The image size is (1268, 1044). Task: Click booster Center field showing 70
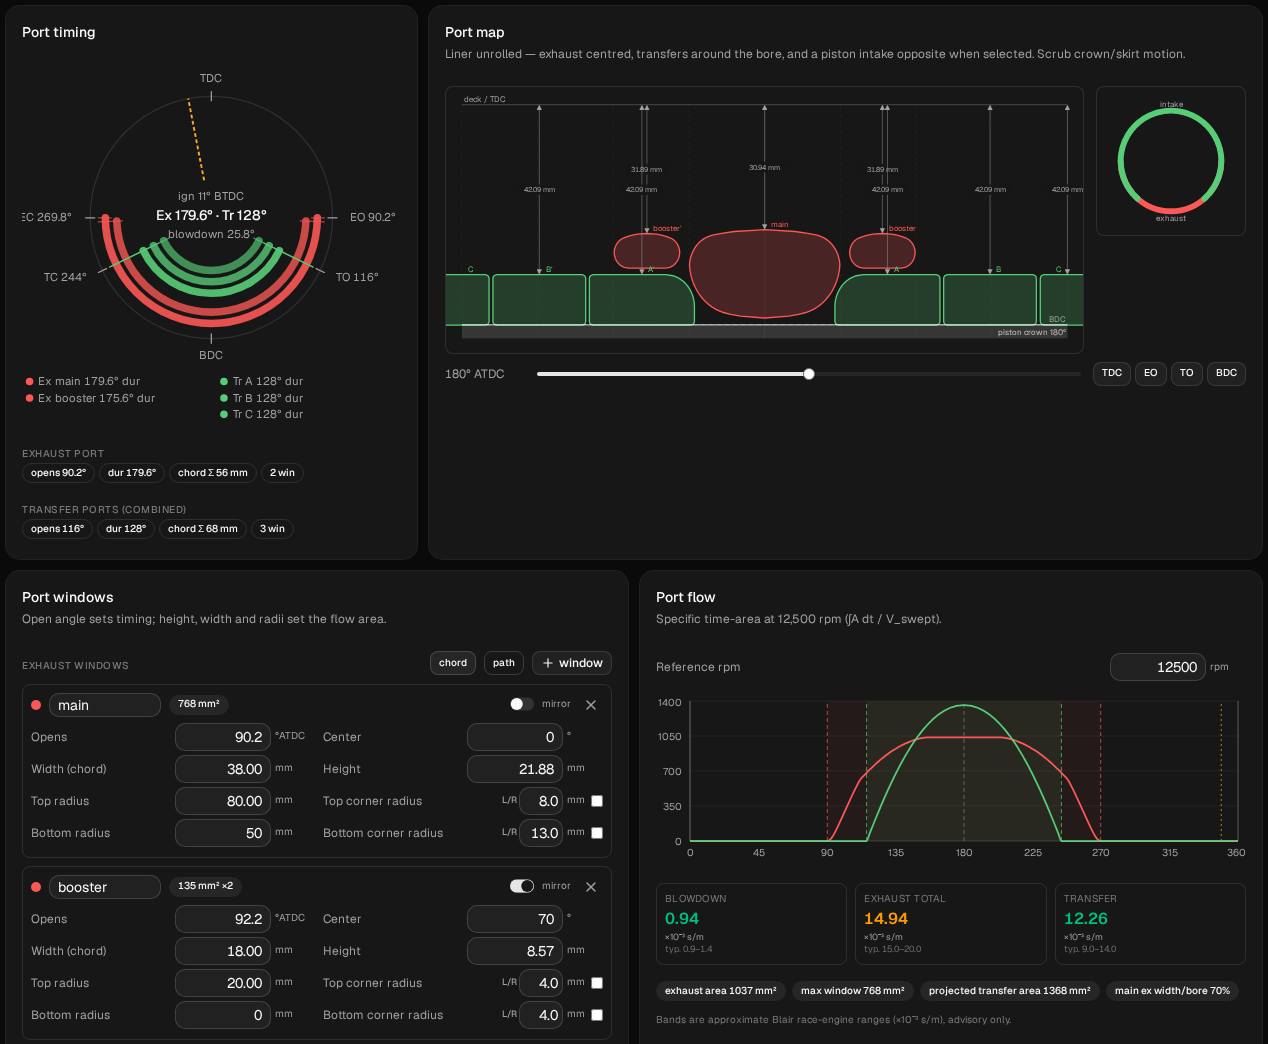[515, 919]
